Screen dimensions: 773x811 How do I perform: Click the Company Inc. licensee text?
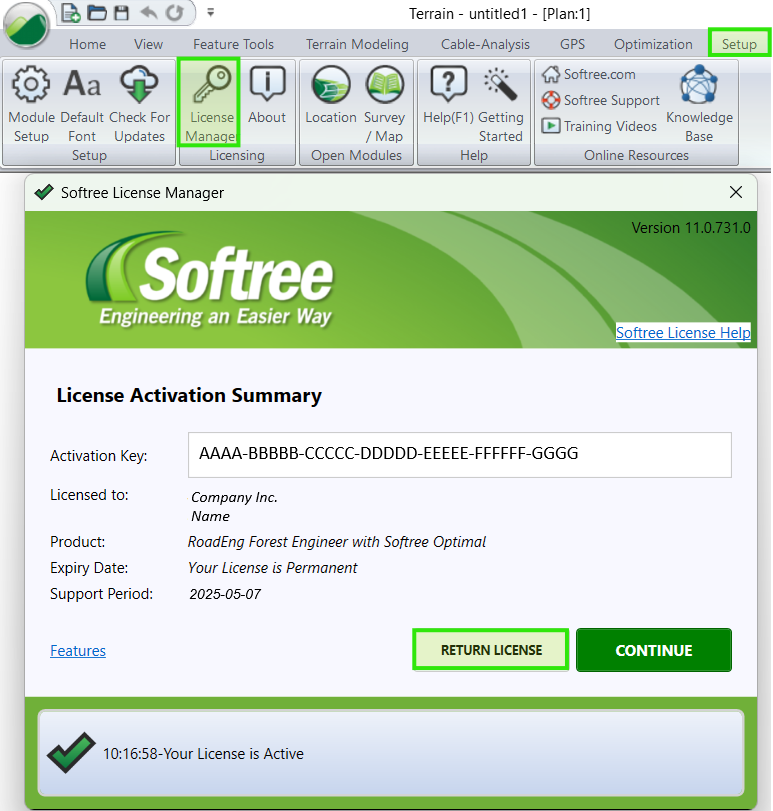coord(234,497)
